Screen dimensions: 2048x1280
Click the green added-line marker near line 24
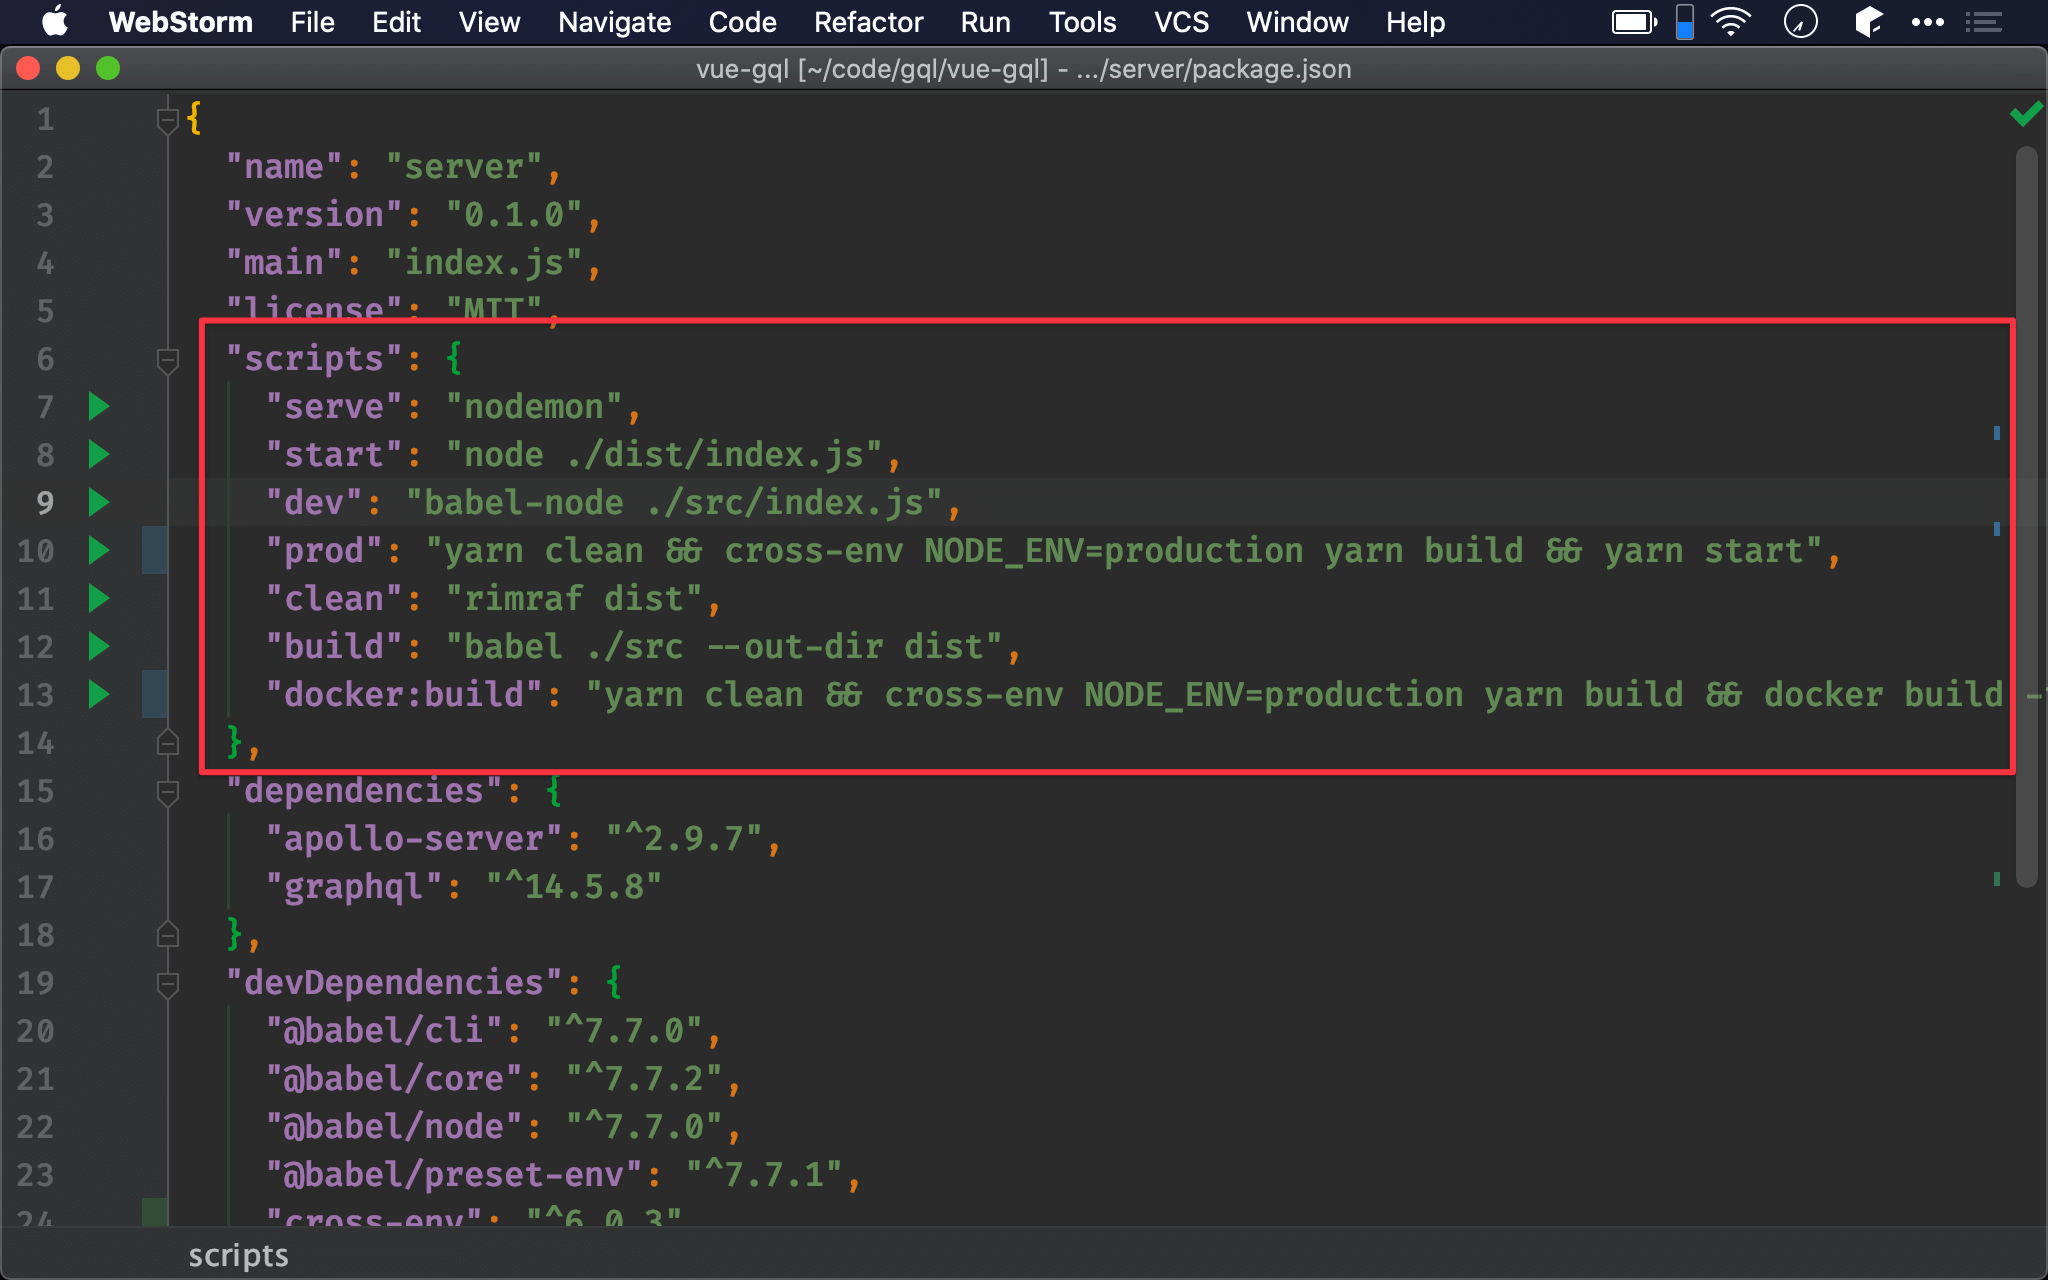click(x=155, y=1212)
